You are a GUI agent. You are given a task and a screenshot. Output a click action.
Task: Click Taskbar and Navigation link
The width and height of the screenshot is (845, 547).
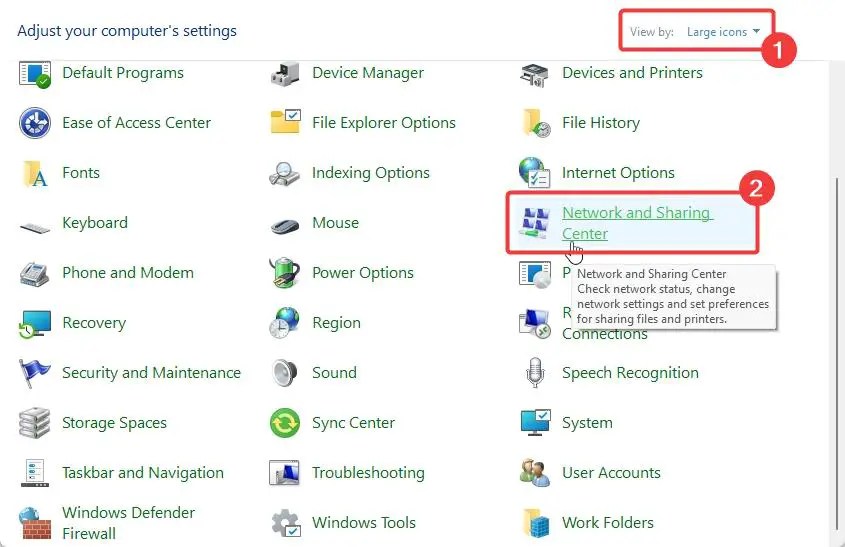coord(143,473)
